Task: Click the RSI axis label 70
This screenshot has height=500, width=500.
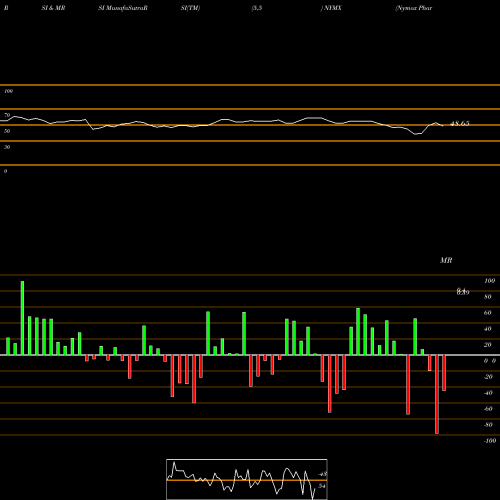Action: (7, 115)
